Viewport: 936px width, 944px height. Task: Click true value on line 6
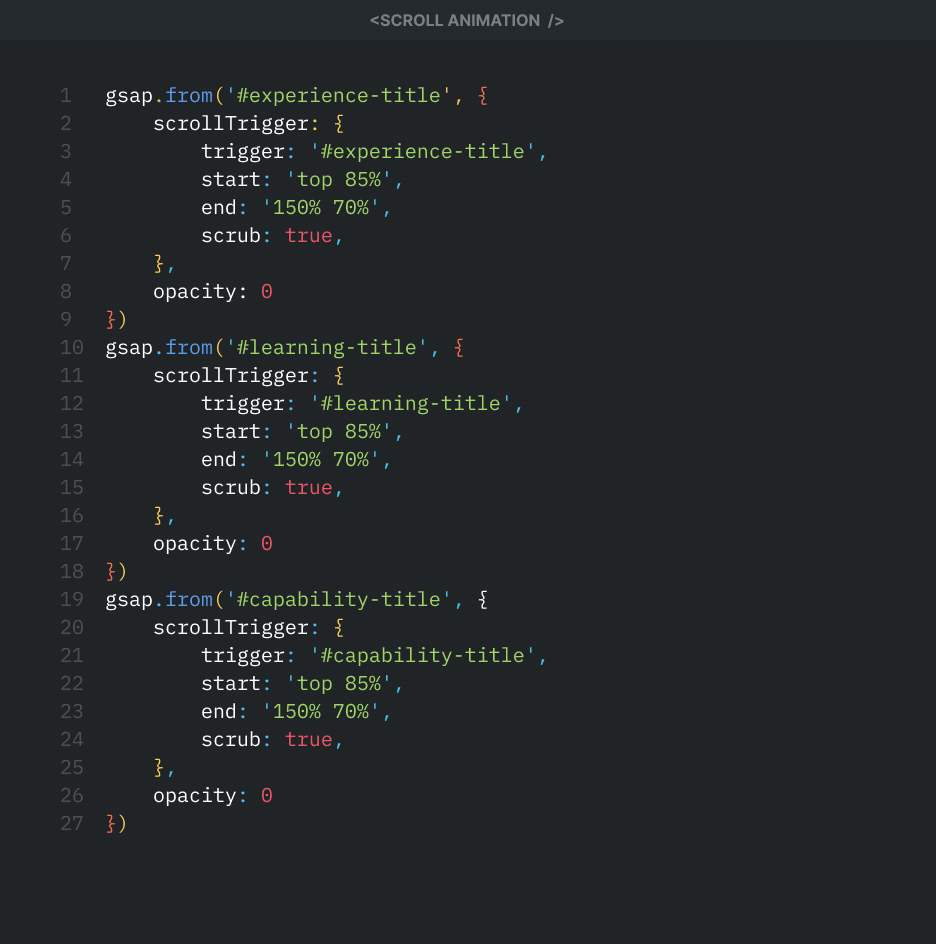pos(308,236)
